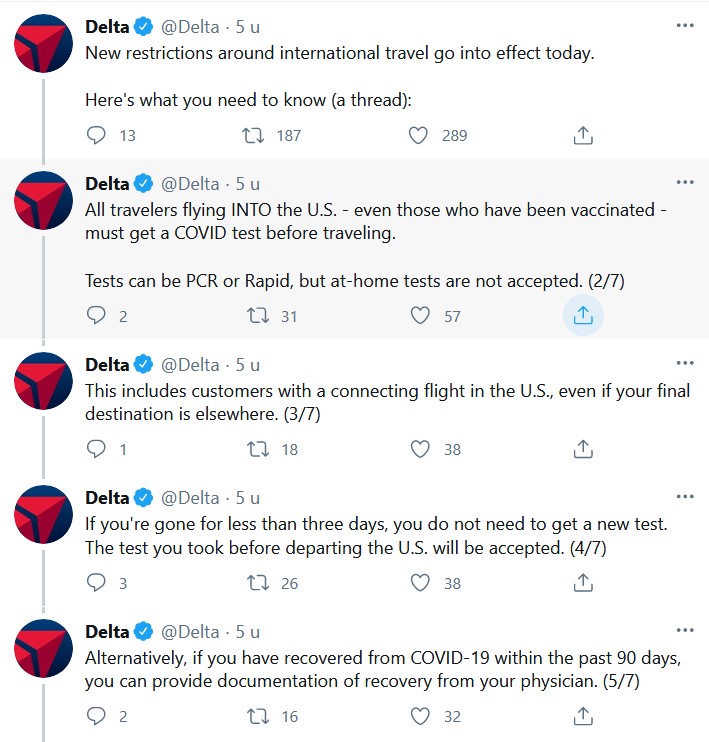
Task: Reply to the (4/7) tweet
Action: pyautogui.click(x=97, y=582)
